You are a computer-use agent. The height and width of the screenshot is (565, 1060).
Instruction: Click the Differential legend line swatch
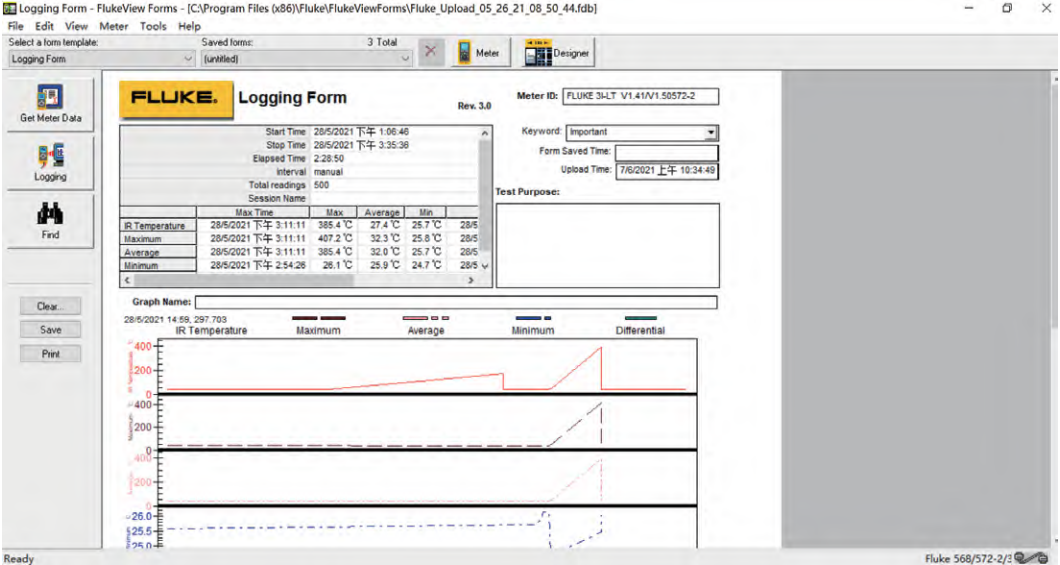pos(640,318)
